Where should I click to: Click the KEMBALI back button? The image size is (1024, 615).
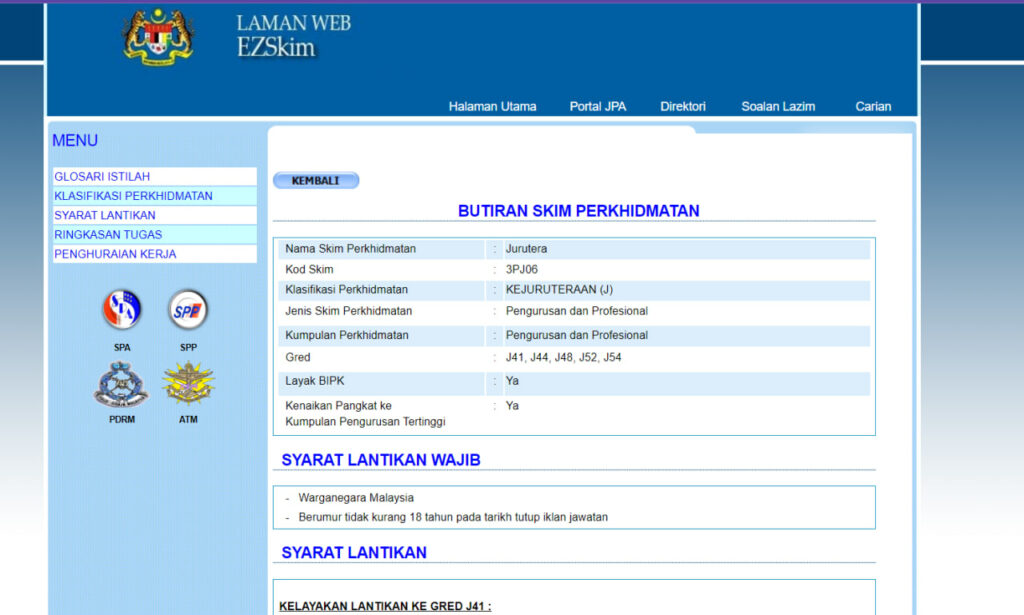tap(315, 180)
